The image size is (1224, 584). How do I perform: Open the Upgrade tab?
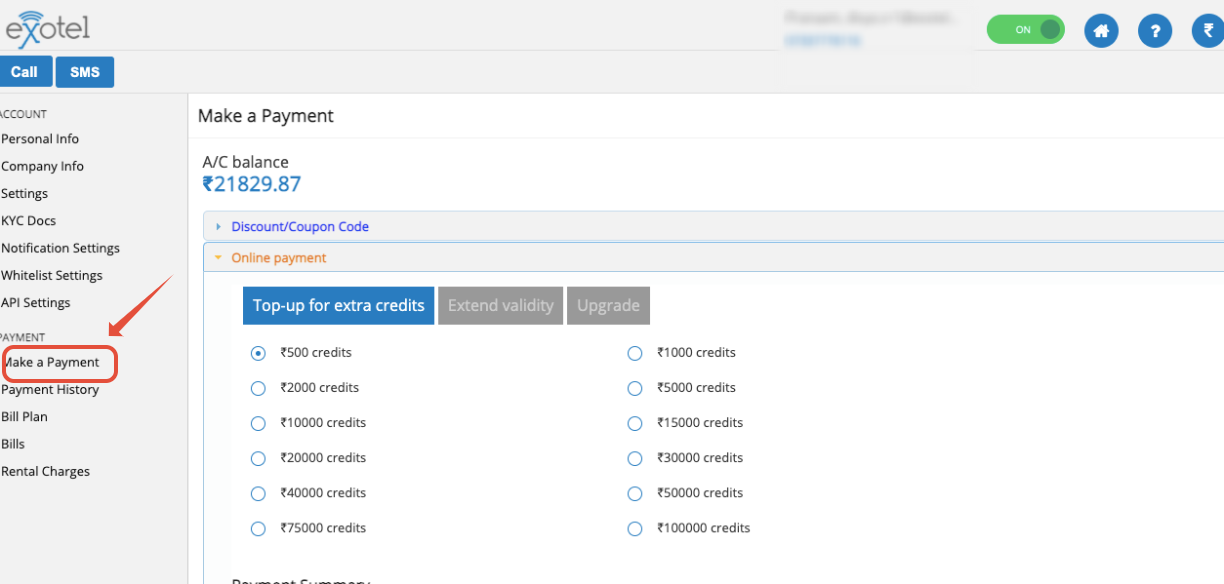click(608, 306)
